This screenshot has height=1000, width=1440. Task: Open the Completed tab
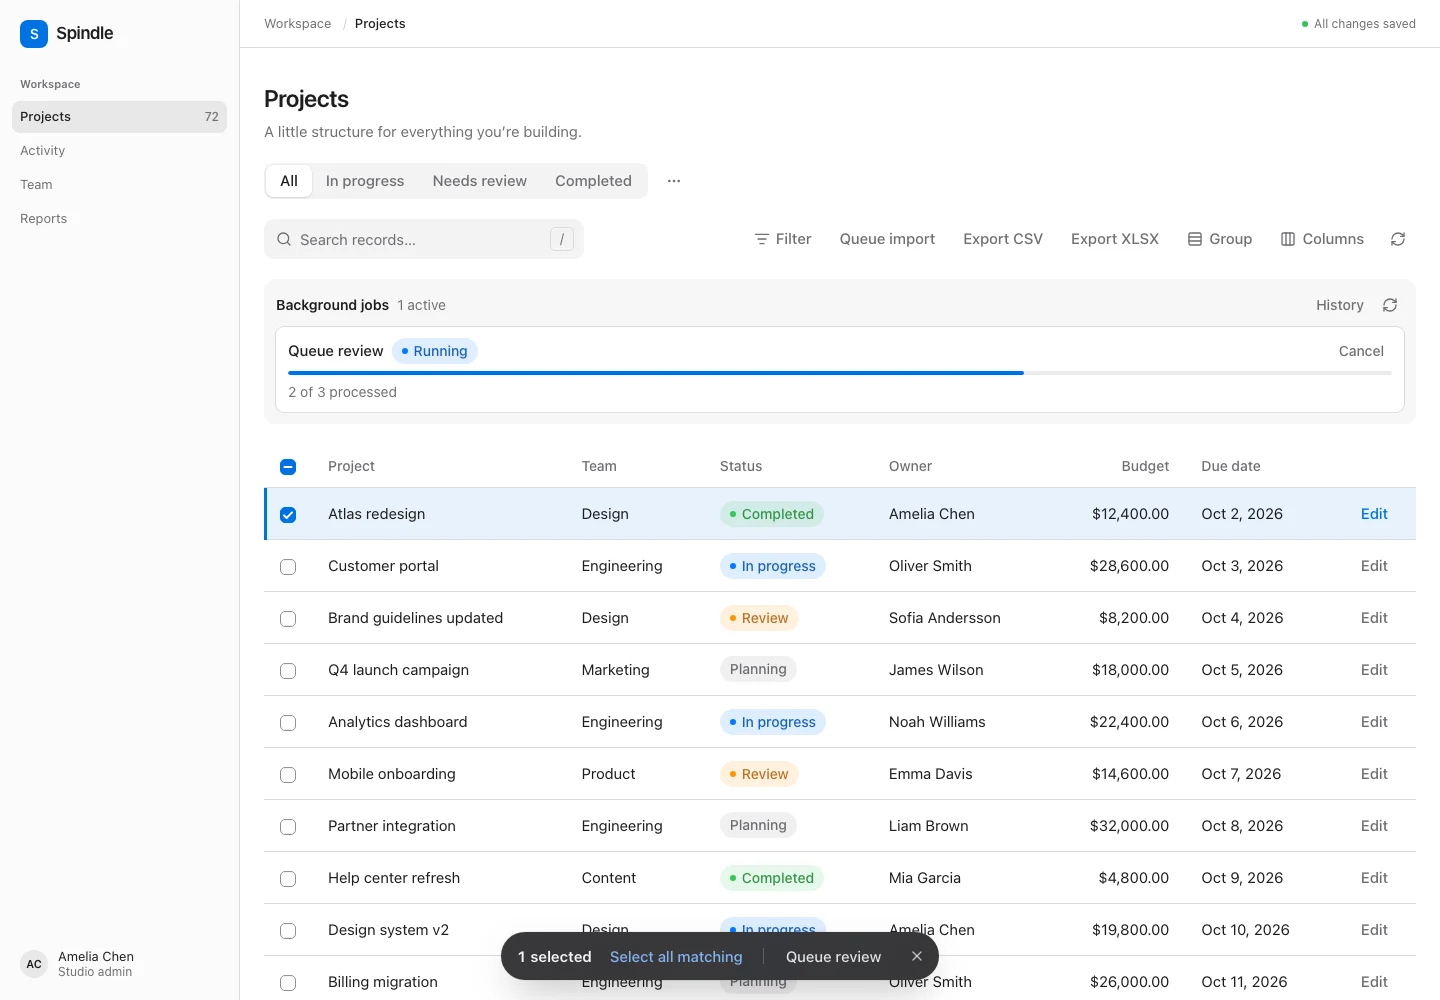593,181
